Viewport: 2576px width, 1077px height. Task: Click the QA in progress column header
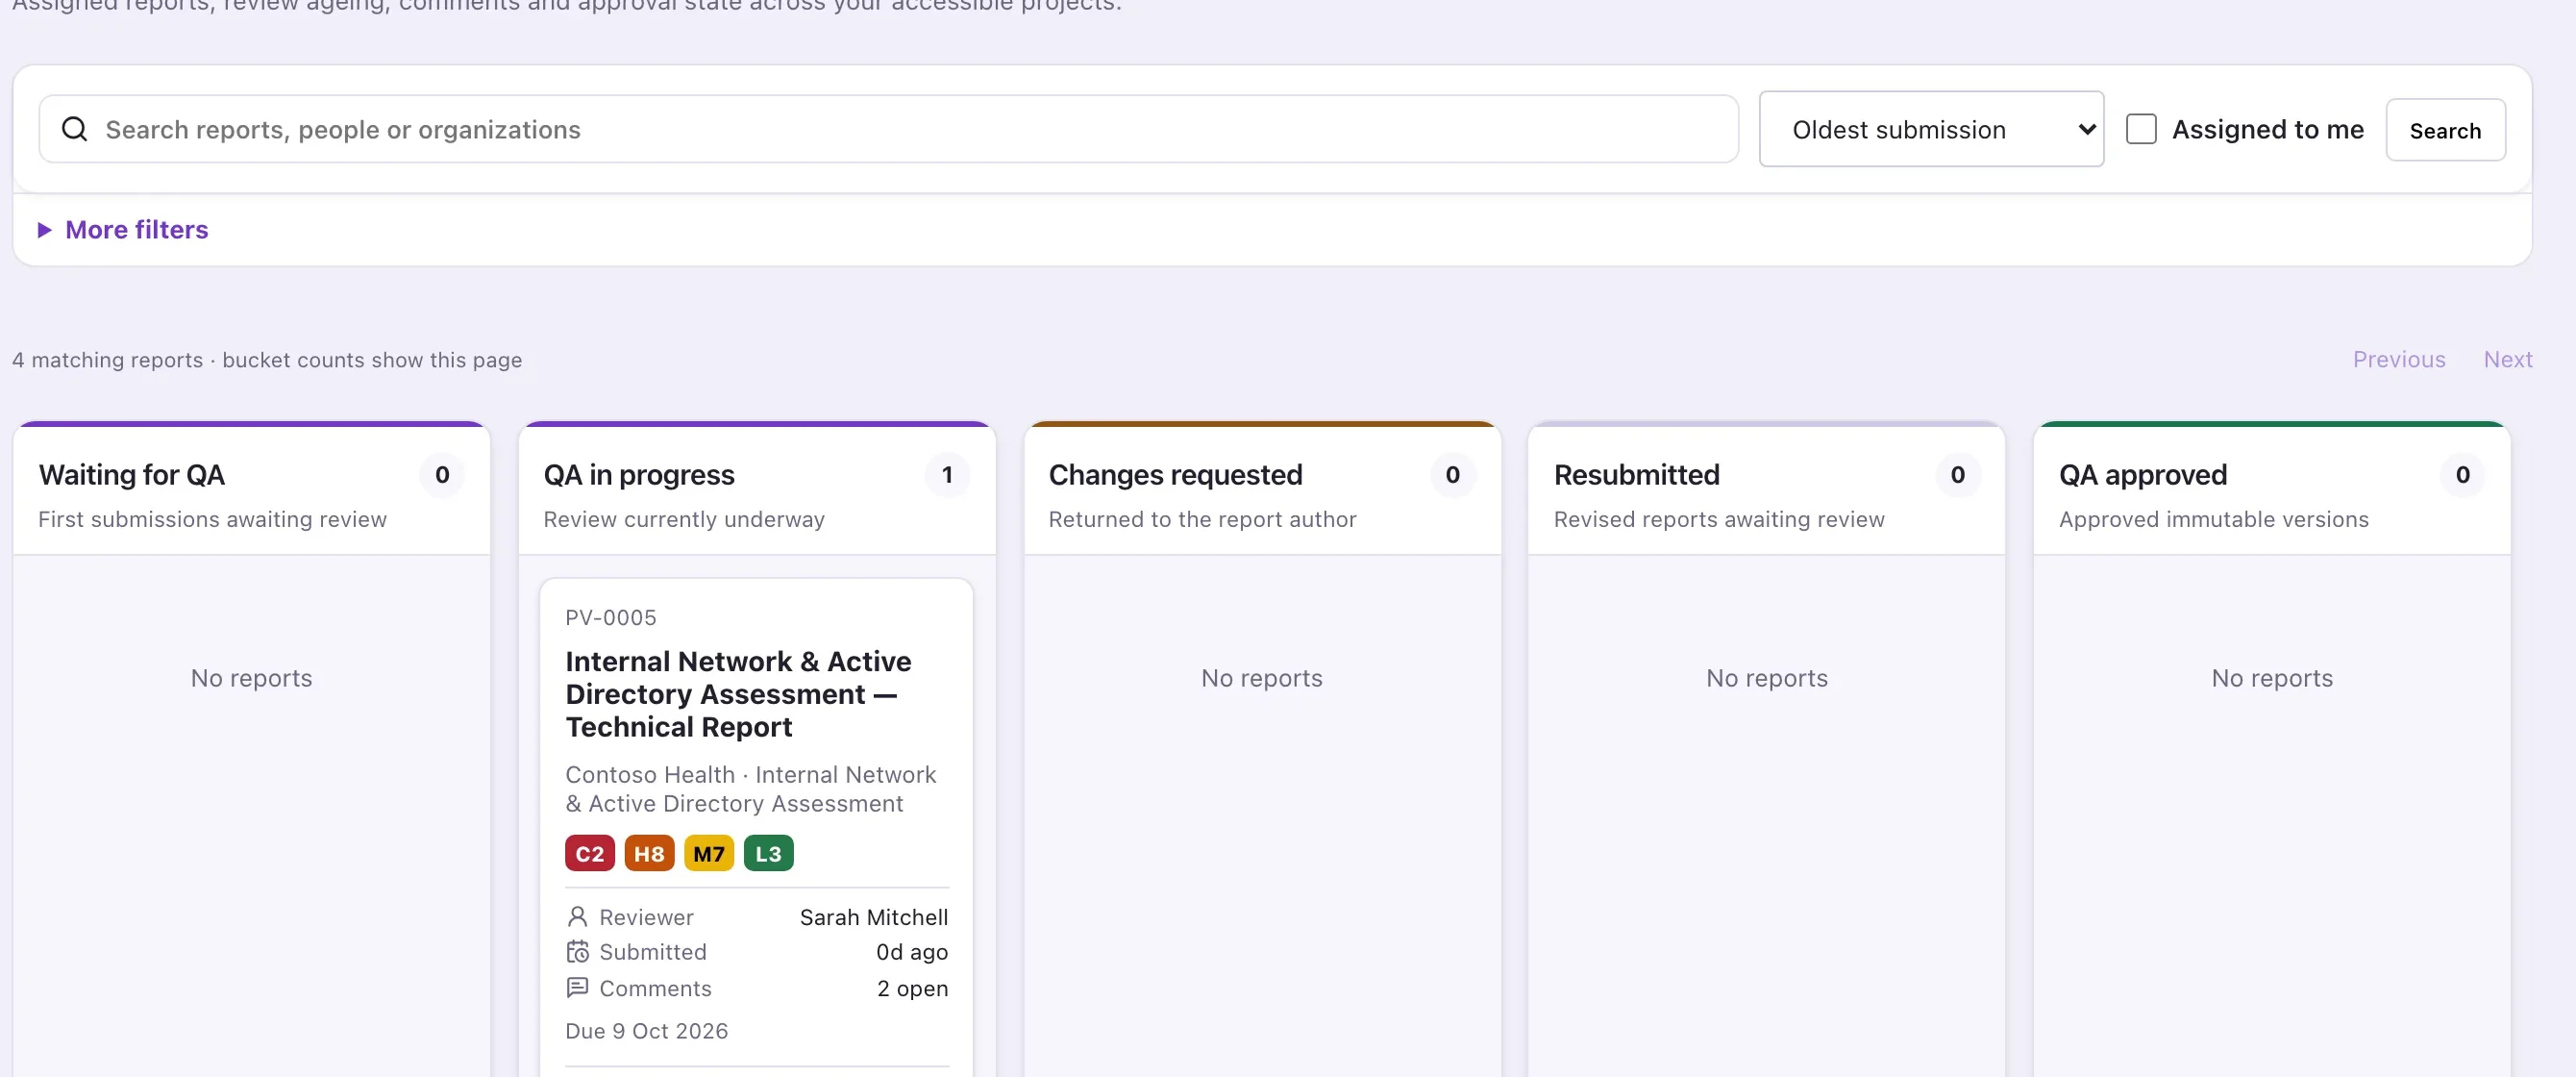click(639, 474)
